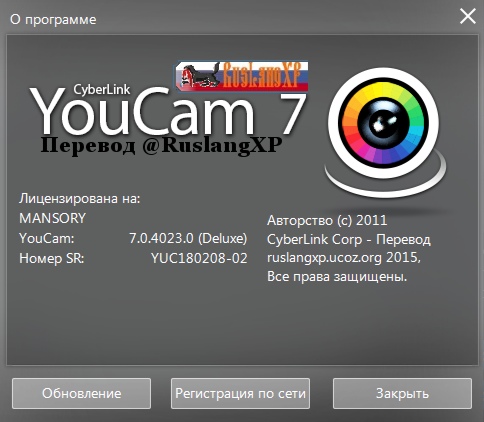Click the YouCam webcam lens logo
The height and width of the screenshot is (422, 484).
point(385,133)
